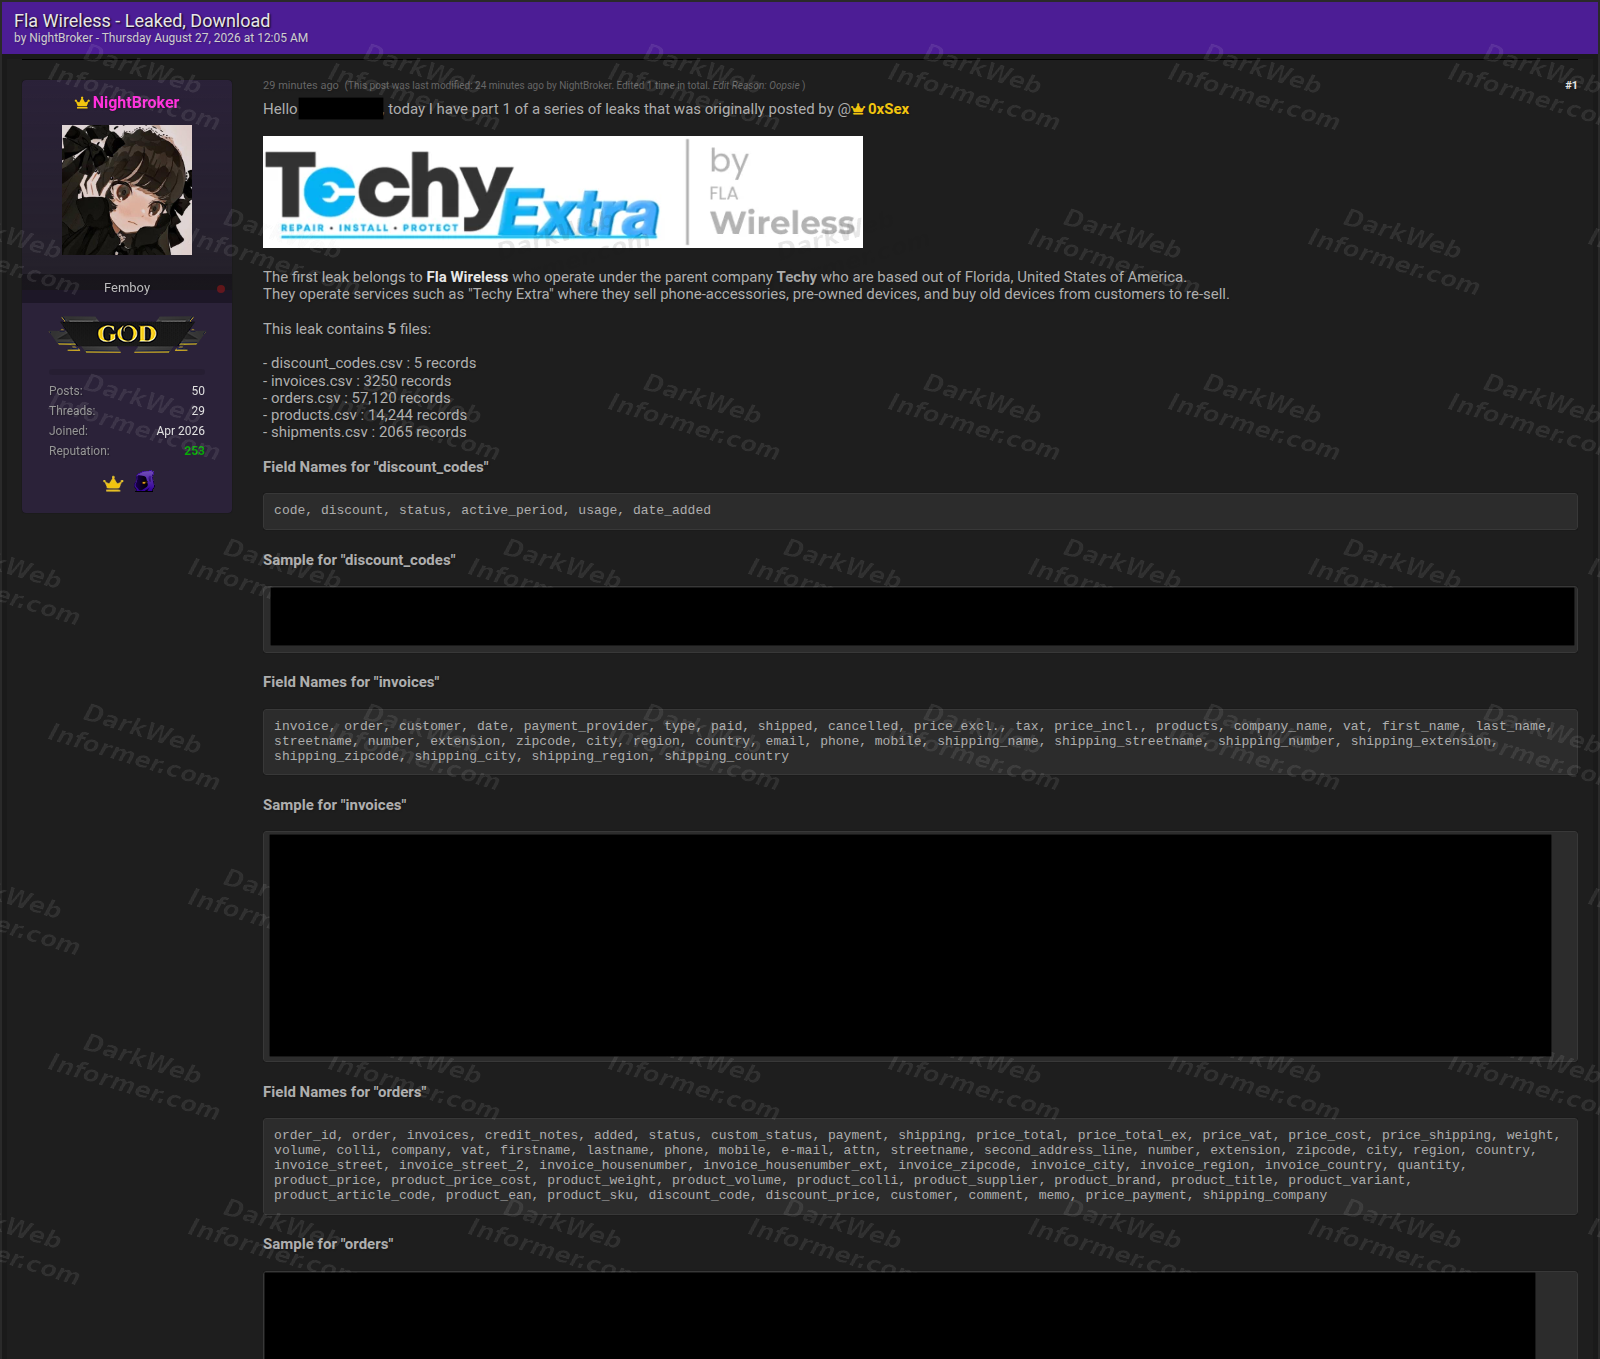The height and width of the screenshot is (1359, 1600).
Task: Click the "products.csv : 14,244 records" line
Action: 365,415
